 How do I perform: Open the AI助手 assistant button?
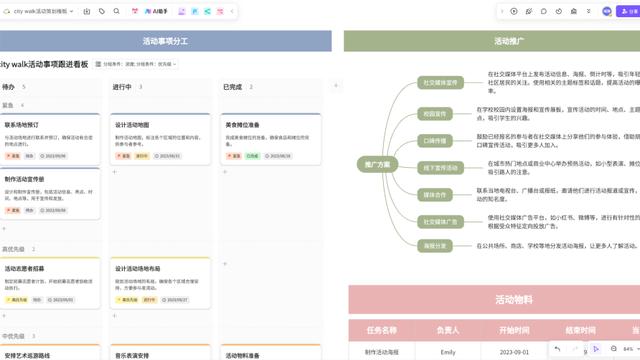tap(156, 11)
